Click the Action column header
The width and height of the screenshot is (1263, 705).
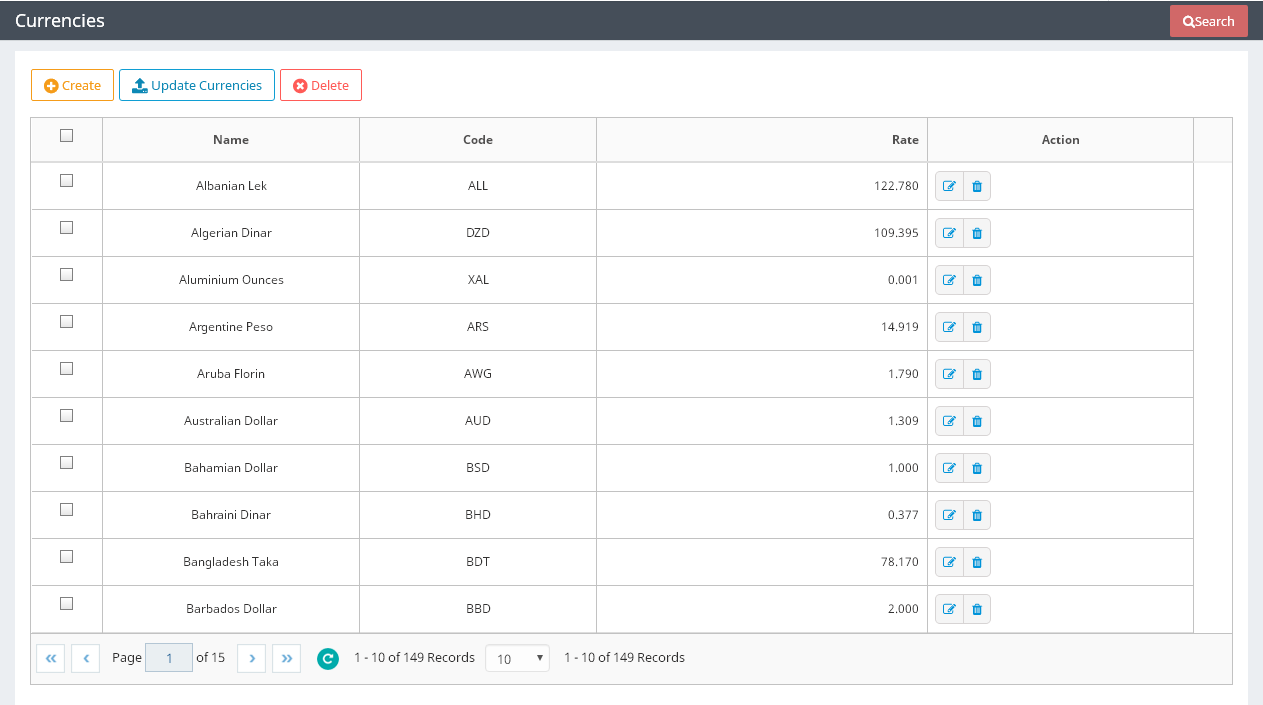click(1060, 140)
